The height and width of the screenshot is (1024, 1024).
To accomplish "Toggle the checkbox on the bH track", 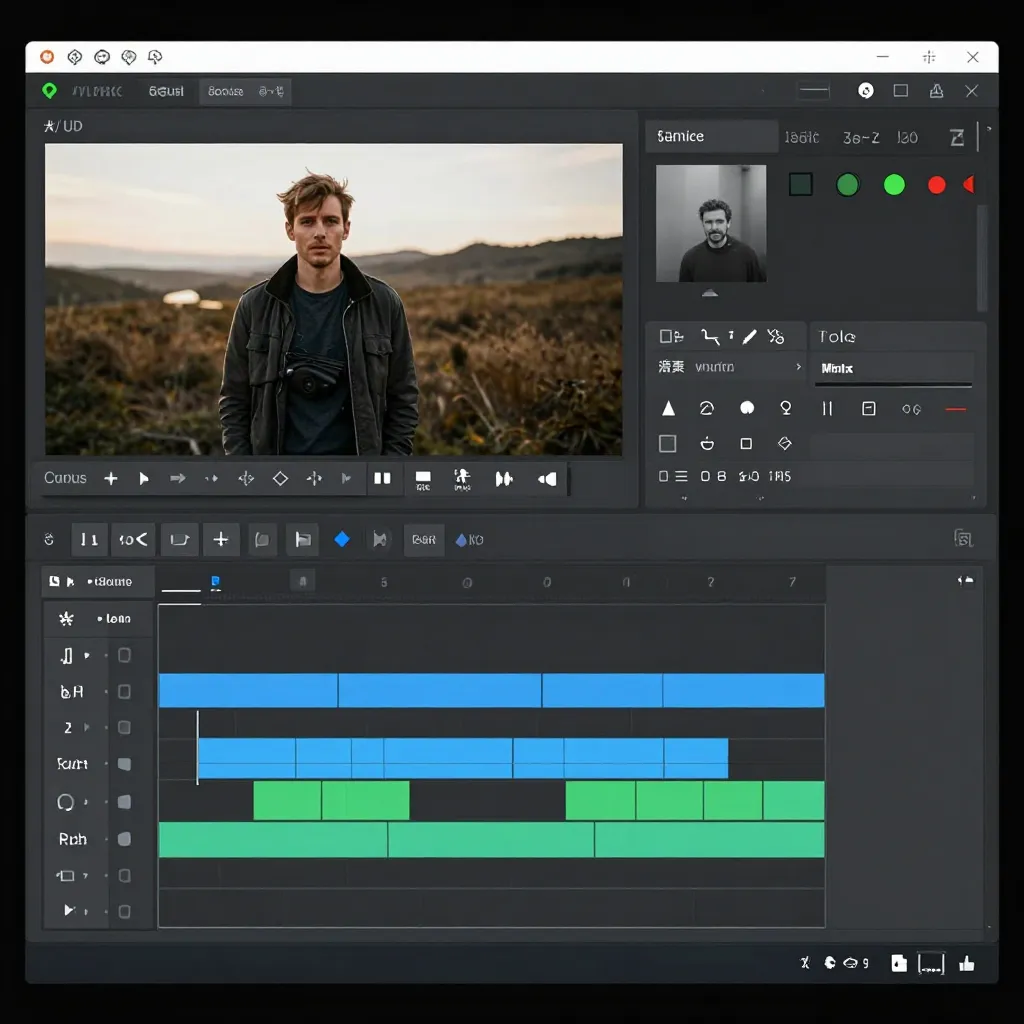I will point(124,691).
